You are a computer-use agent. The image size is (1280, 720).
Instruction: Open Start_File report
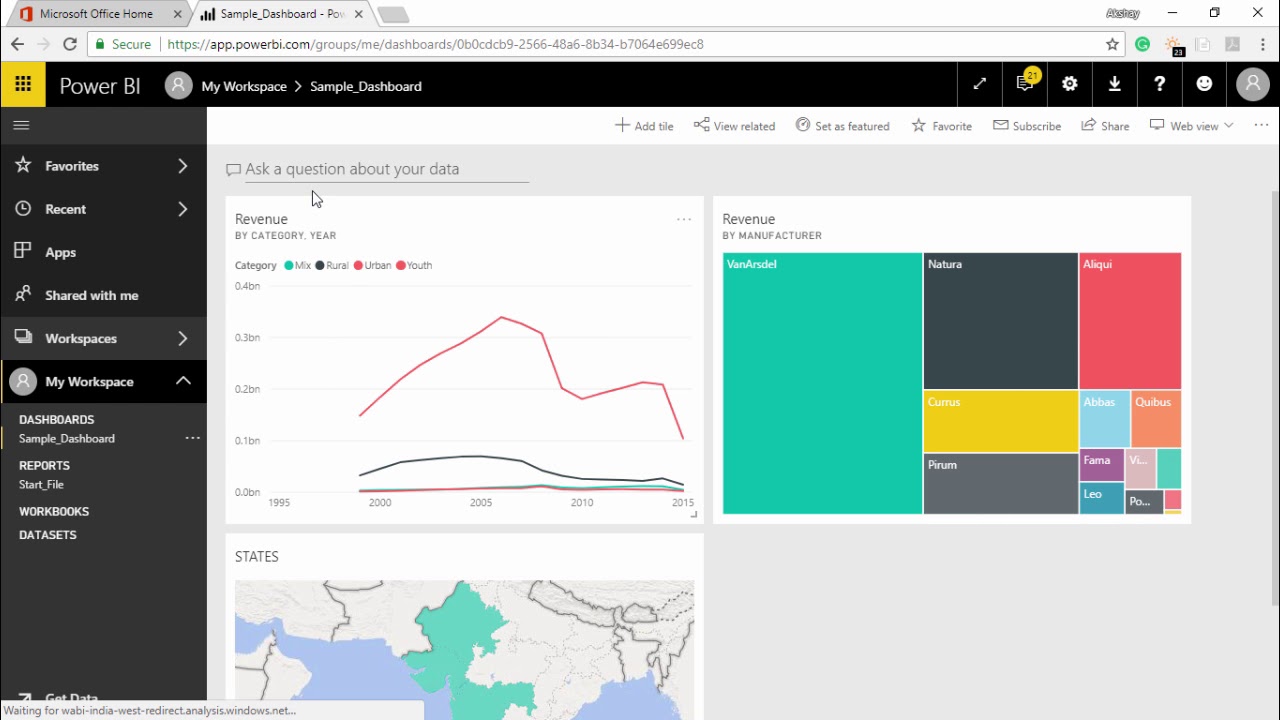(x=41, y=484)
